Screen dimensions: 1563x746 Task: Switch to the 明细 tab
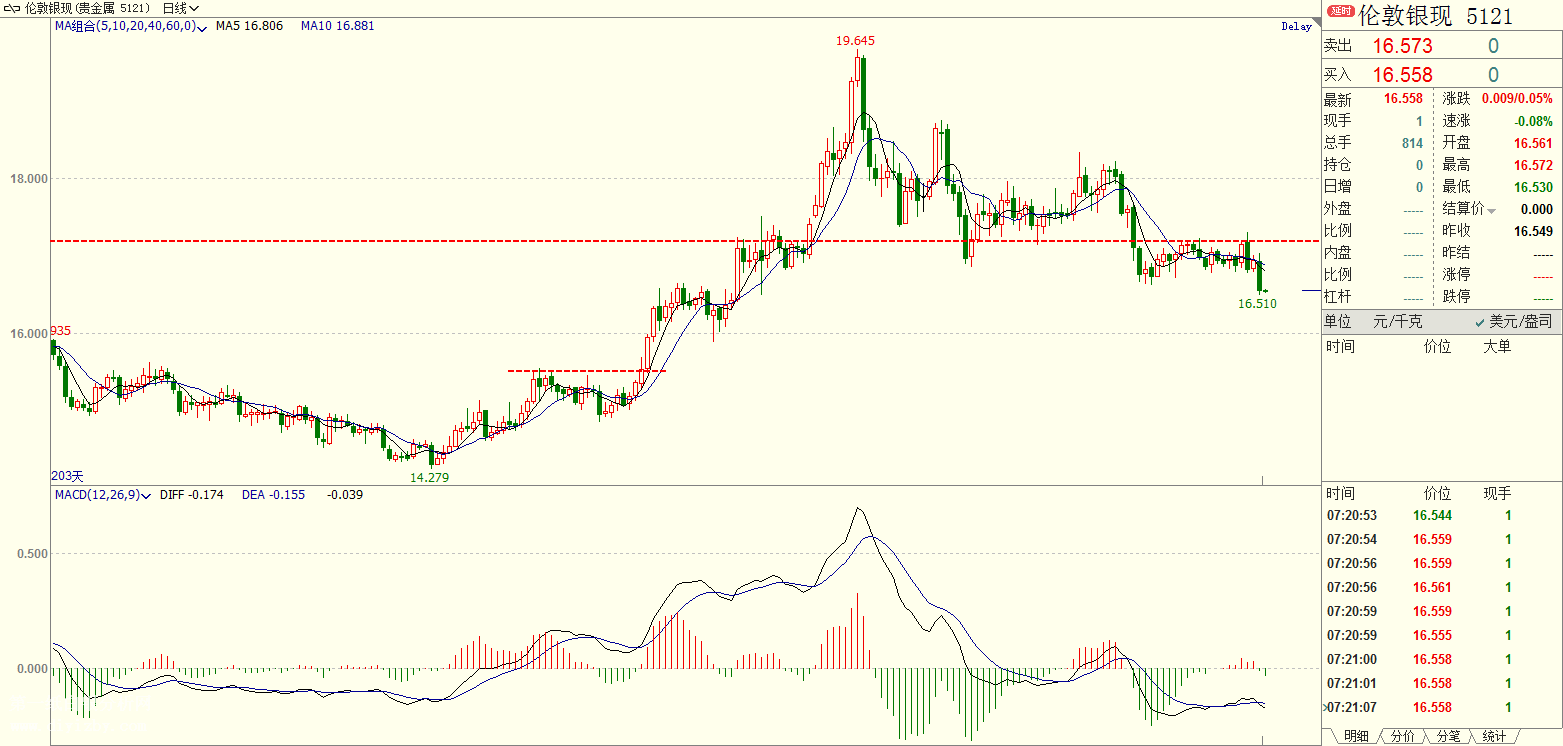click(x=1355, y=736)
